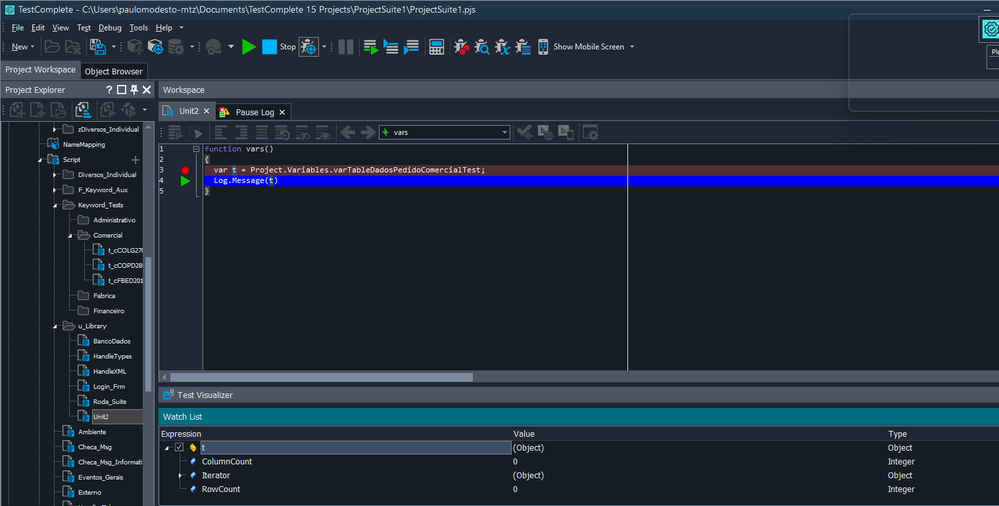Switch to the Object Browser tab
Screen dimensions: 999x506
pyautogui.click(x=113, y=71)
